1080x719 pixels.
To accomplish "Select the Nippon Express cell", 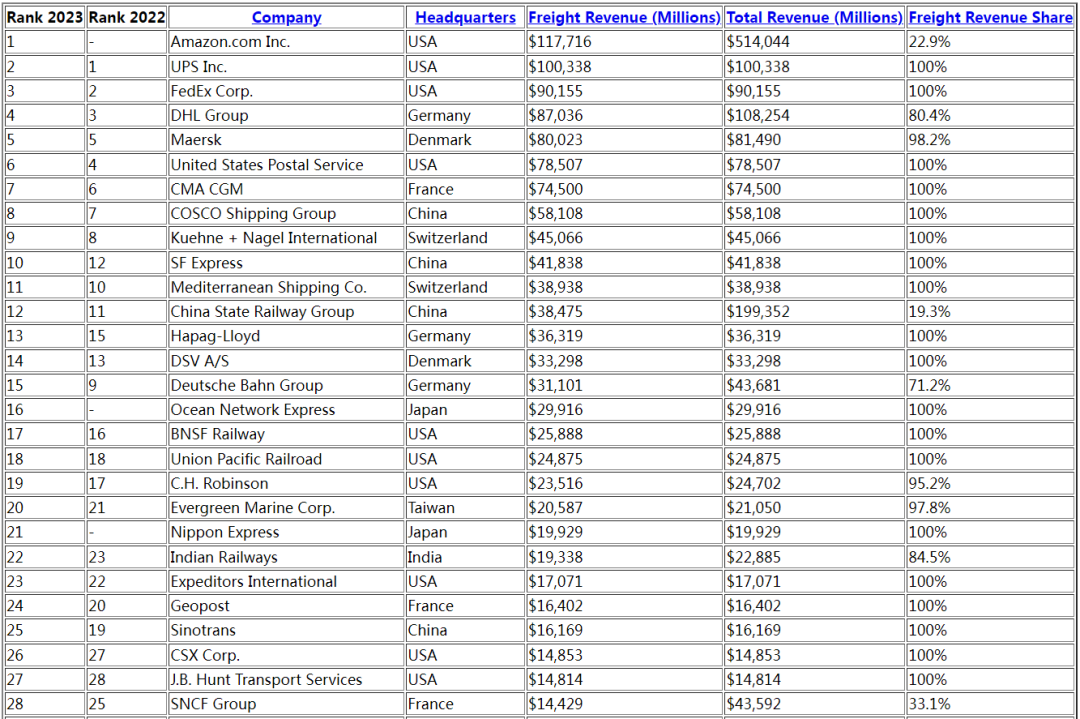I will (x=287, y=532).
